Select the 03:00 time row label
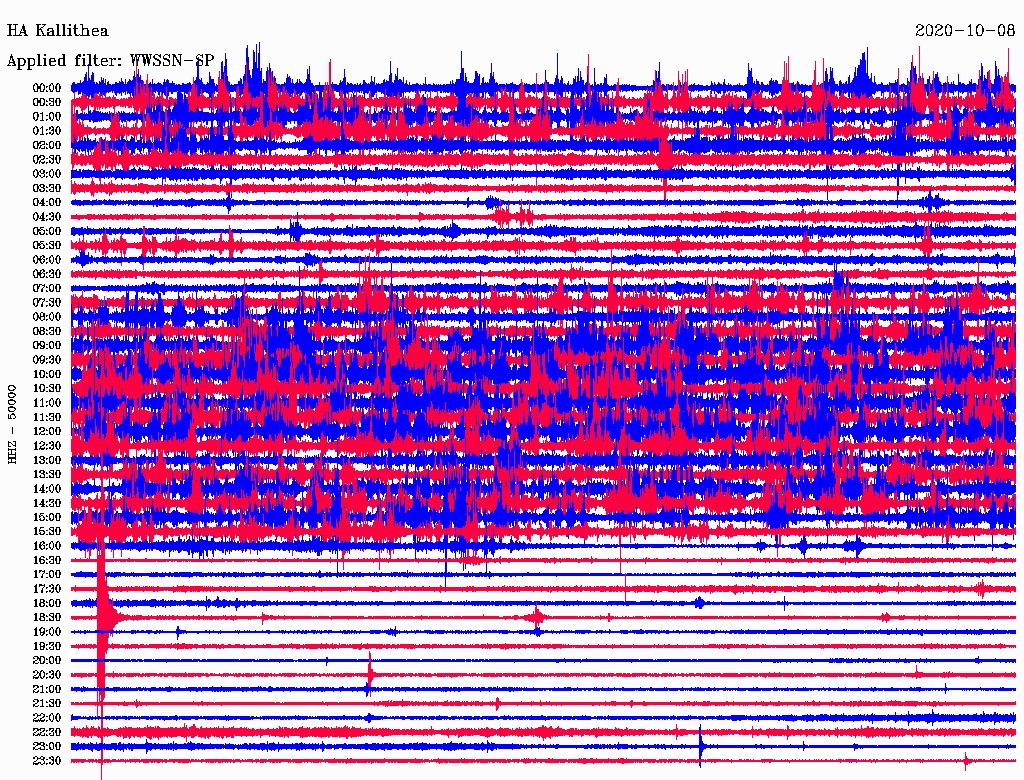The height and width of the screenshot is (780, 1024). point(47,174)
